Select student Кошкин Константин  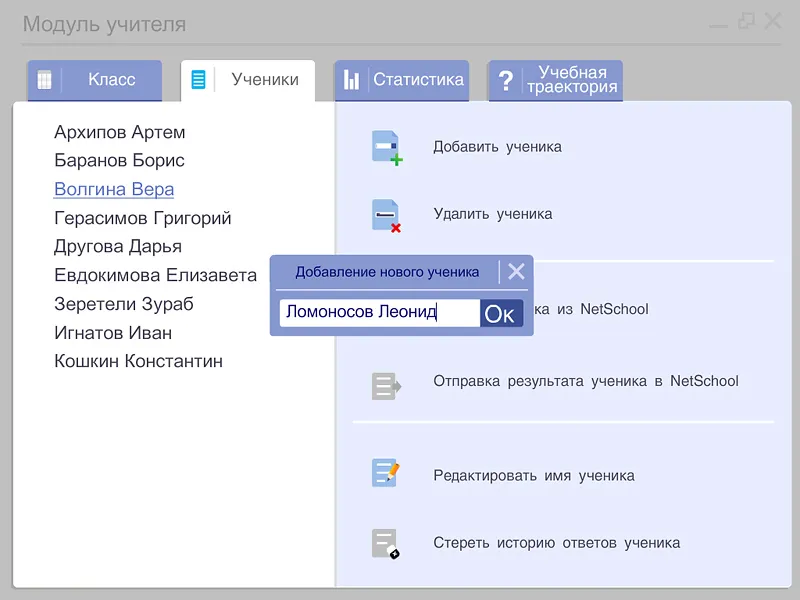pos(138,361)
